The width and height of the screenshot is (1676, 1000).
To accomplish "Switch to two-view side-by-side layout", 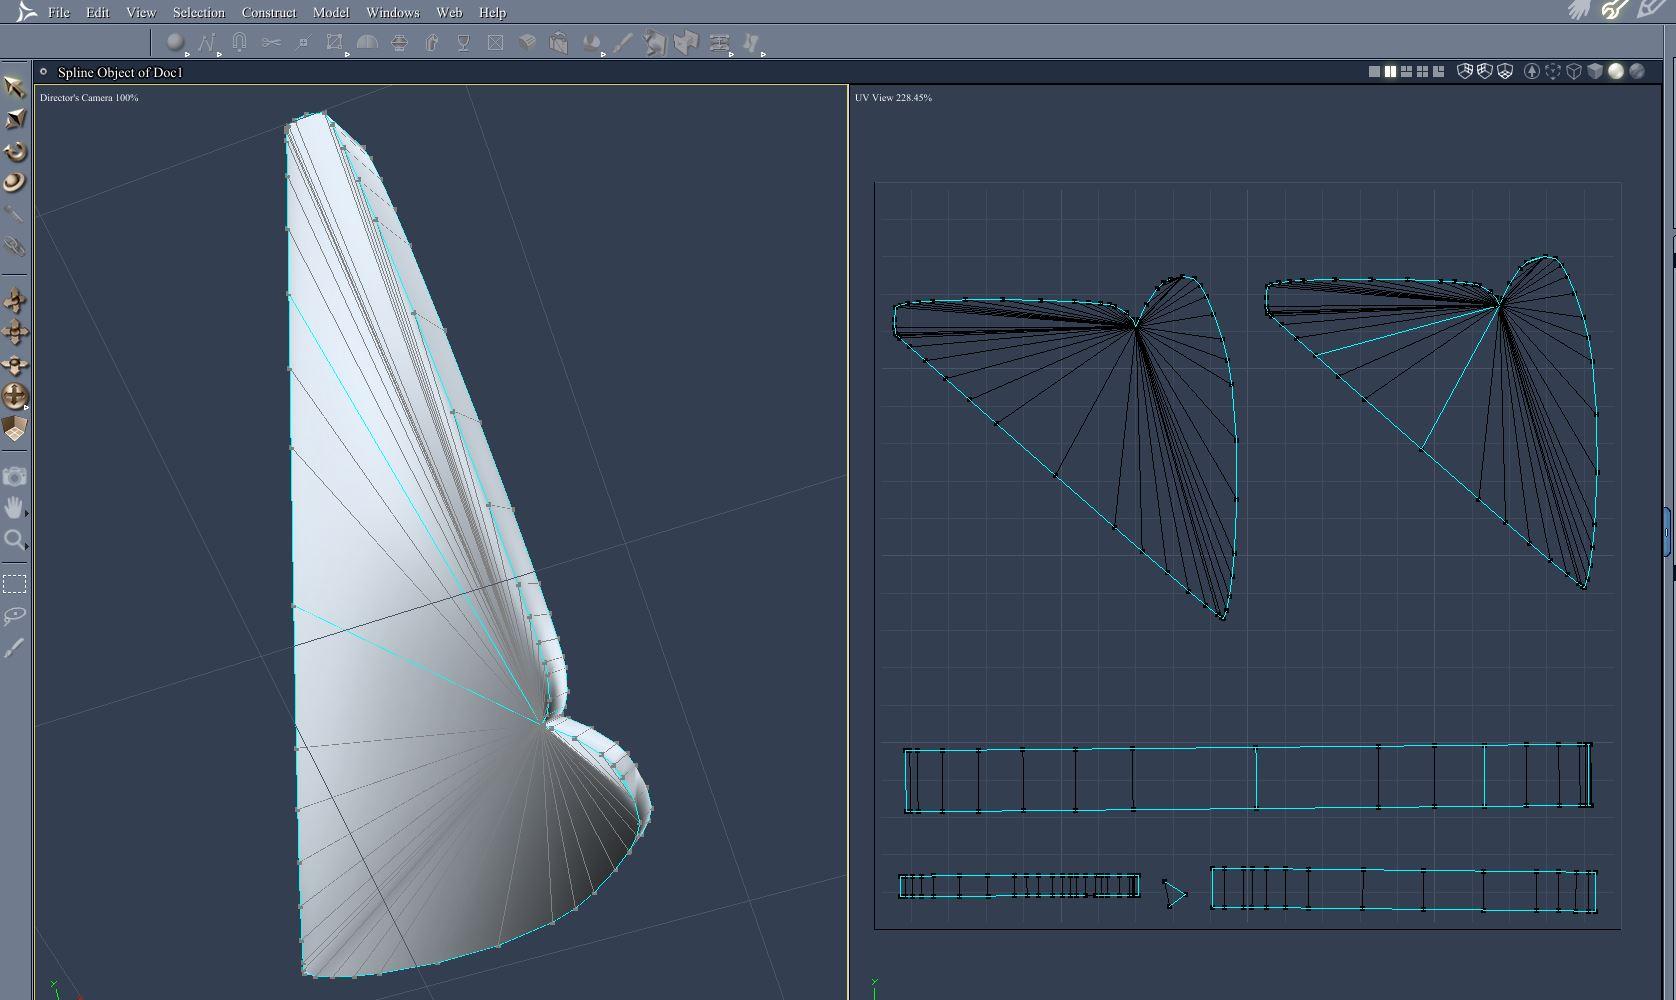I will pyautogui.click(x=1390, y=71).
